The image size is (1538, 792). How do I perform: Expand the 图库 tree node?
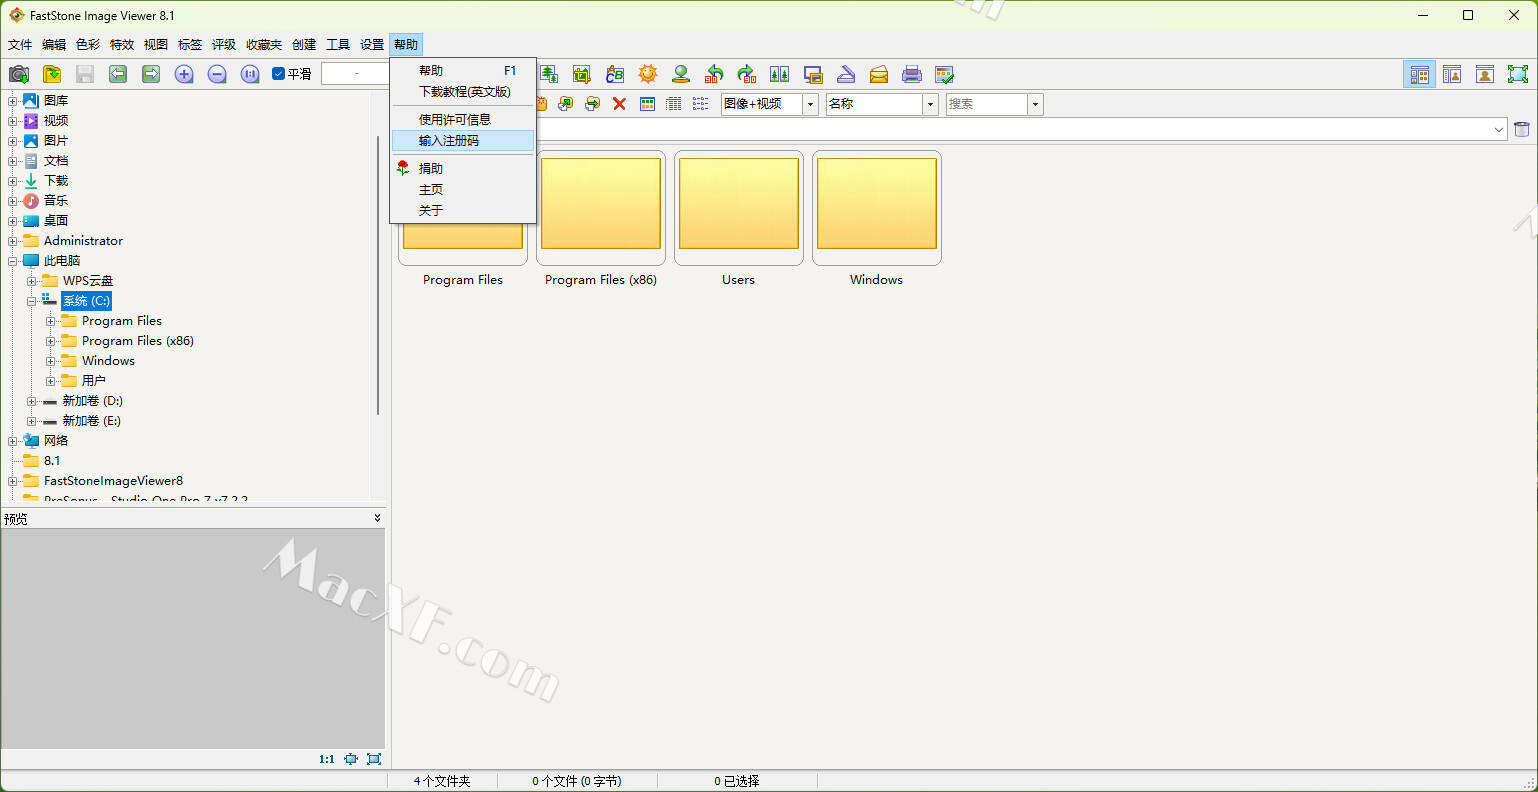(x=12, y=101)
